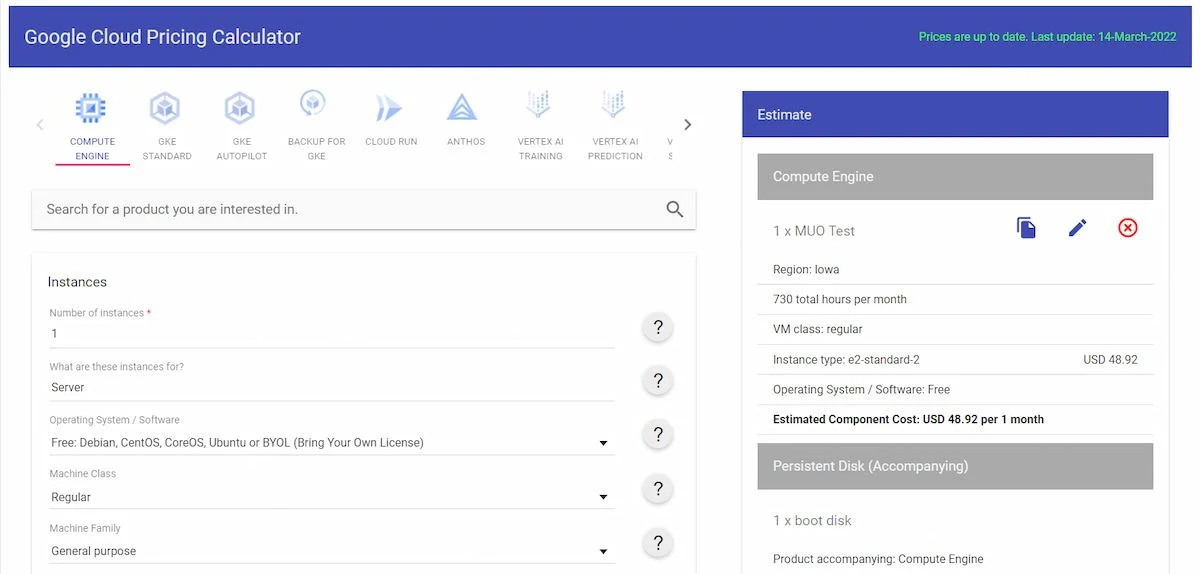Click the 'USD 48.92' instance price
This screenshot has height=574, width=1200.
pyautogui.click(x=1110, y=359)
